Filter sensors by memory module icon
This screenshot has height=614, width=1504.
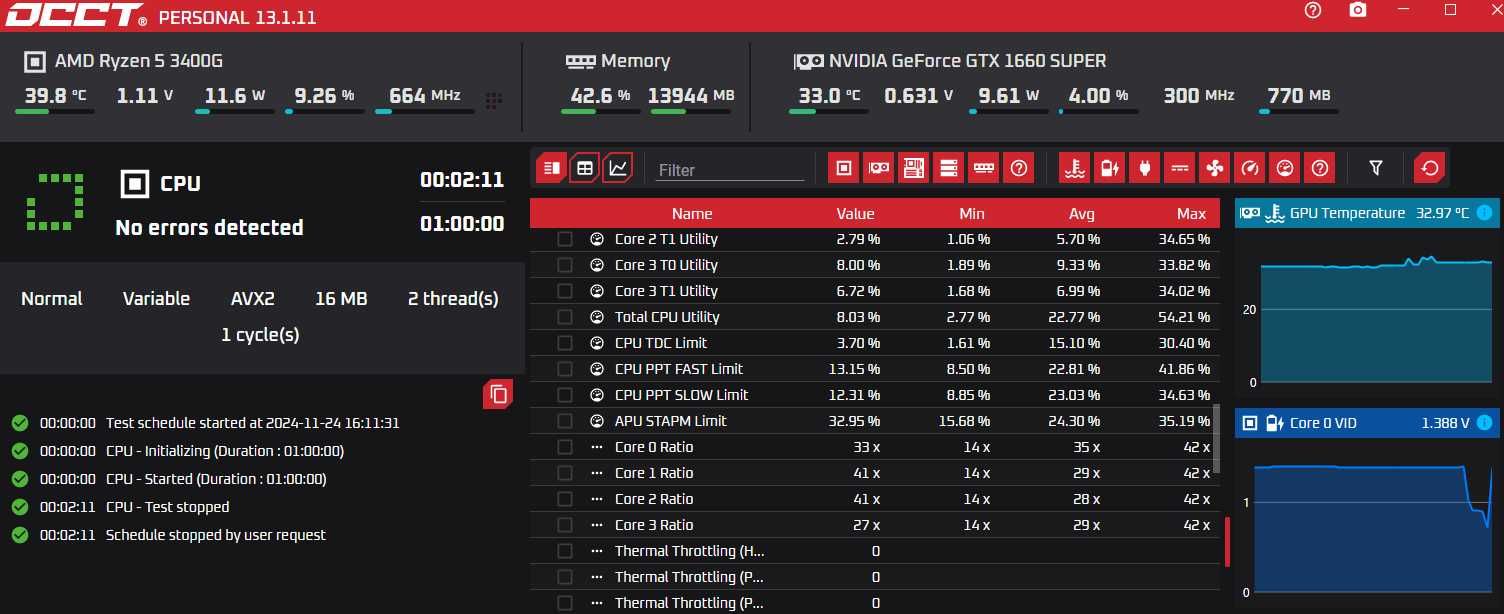(x=984, y=168)
